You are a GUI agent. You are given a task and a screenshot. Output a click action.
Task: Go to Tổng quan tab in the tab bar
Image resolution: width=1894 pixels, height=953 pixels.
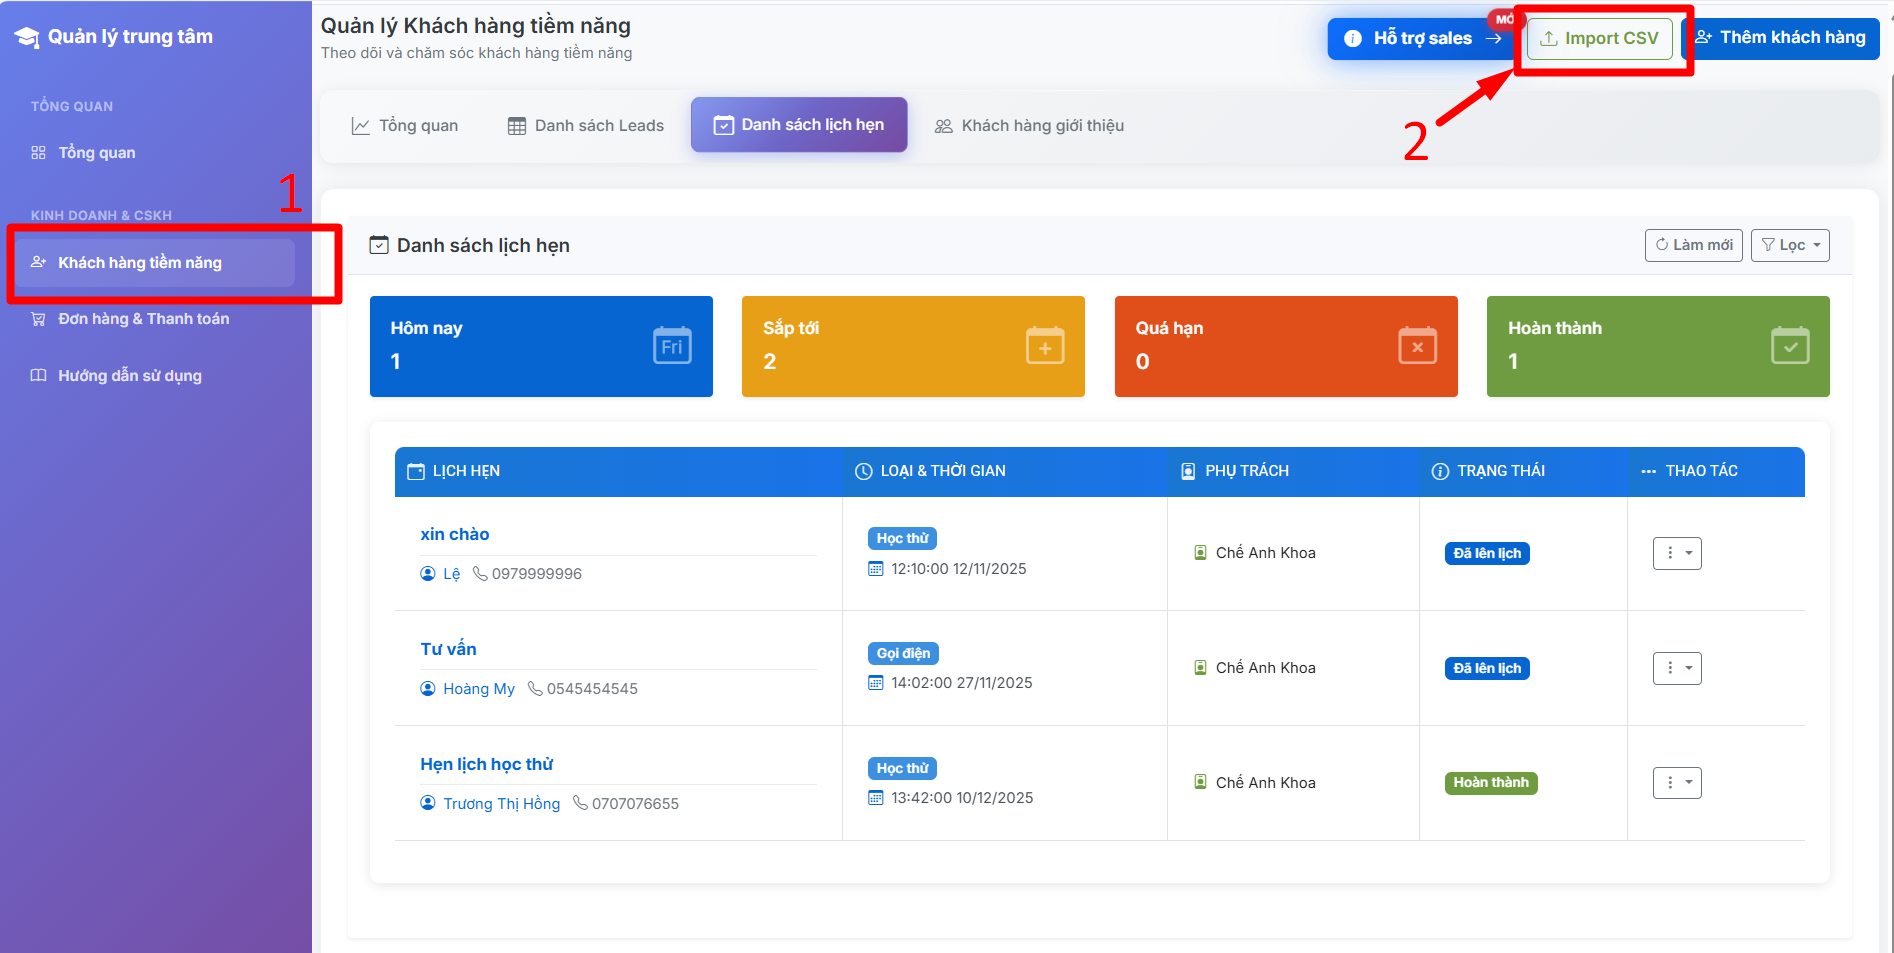pyautogui.click(x=404, y=125)
